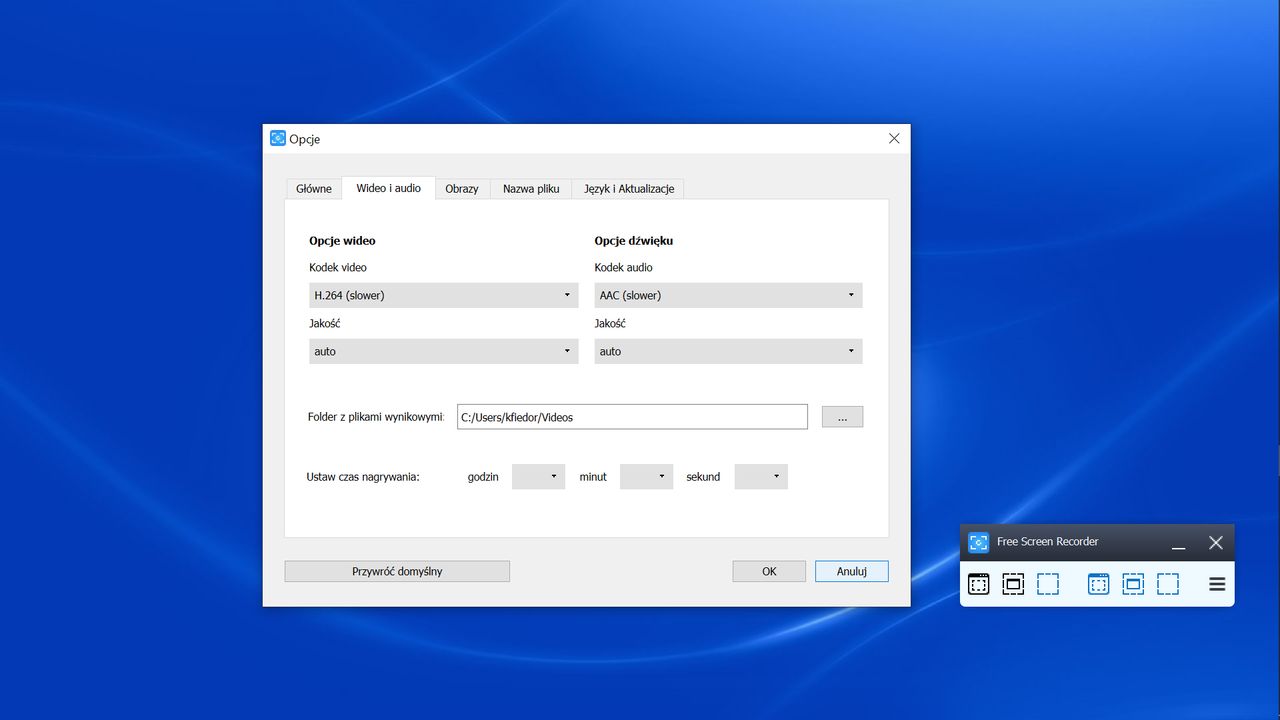Click the browse folder button with three dots

842,417
